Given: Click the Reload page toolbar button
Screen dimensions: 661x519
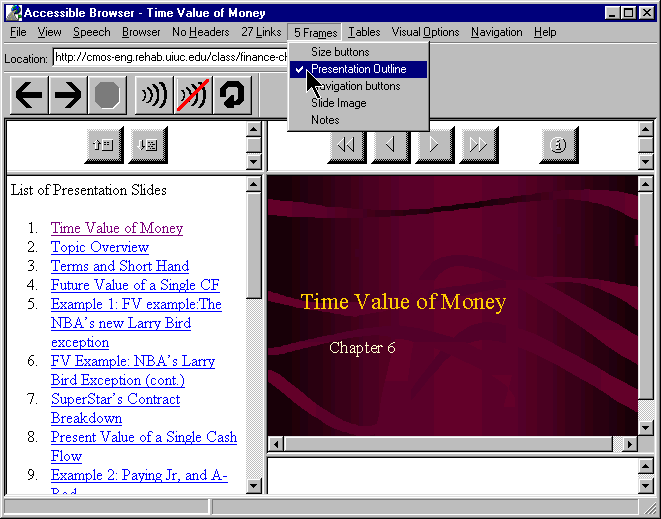Looking at the screenshot, I should point(232,95).
